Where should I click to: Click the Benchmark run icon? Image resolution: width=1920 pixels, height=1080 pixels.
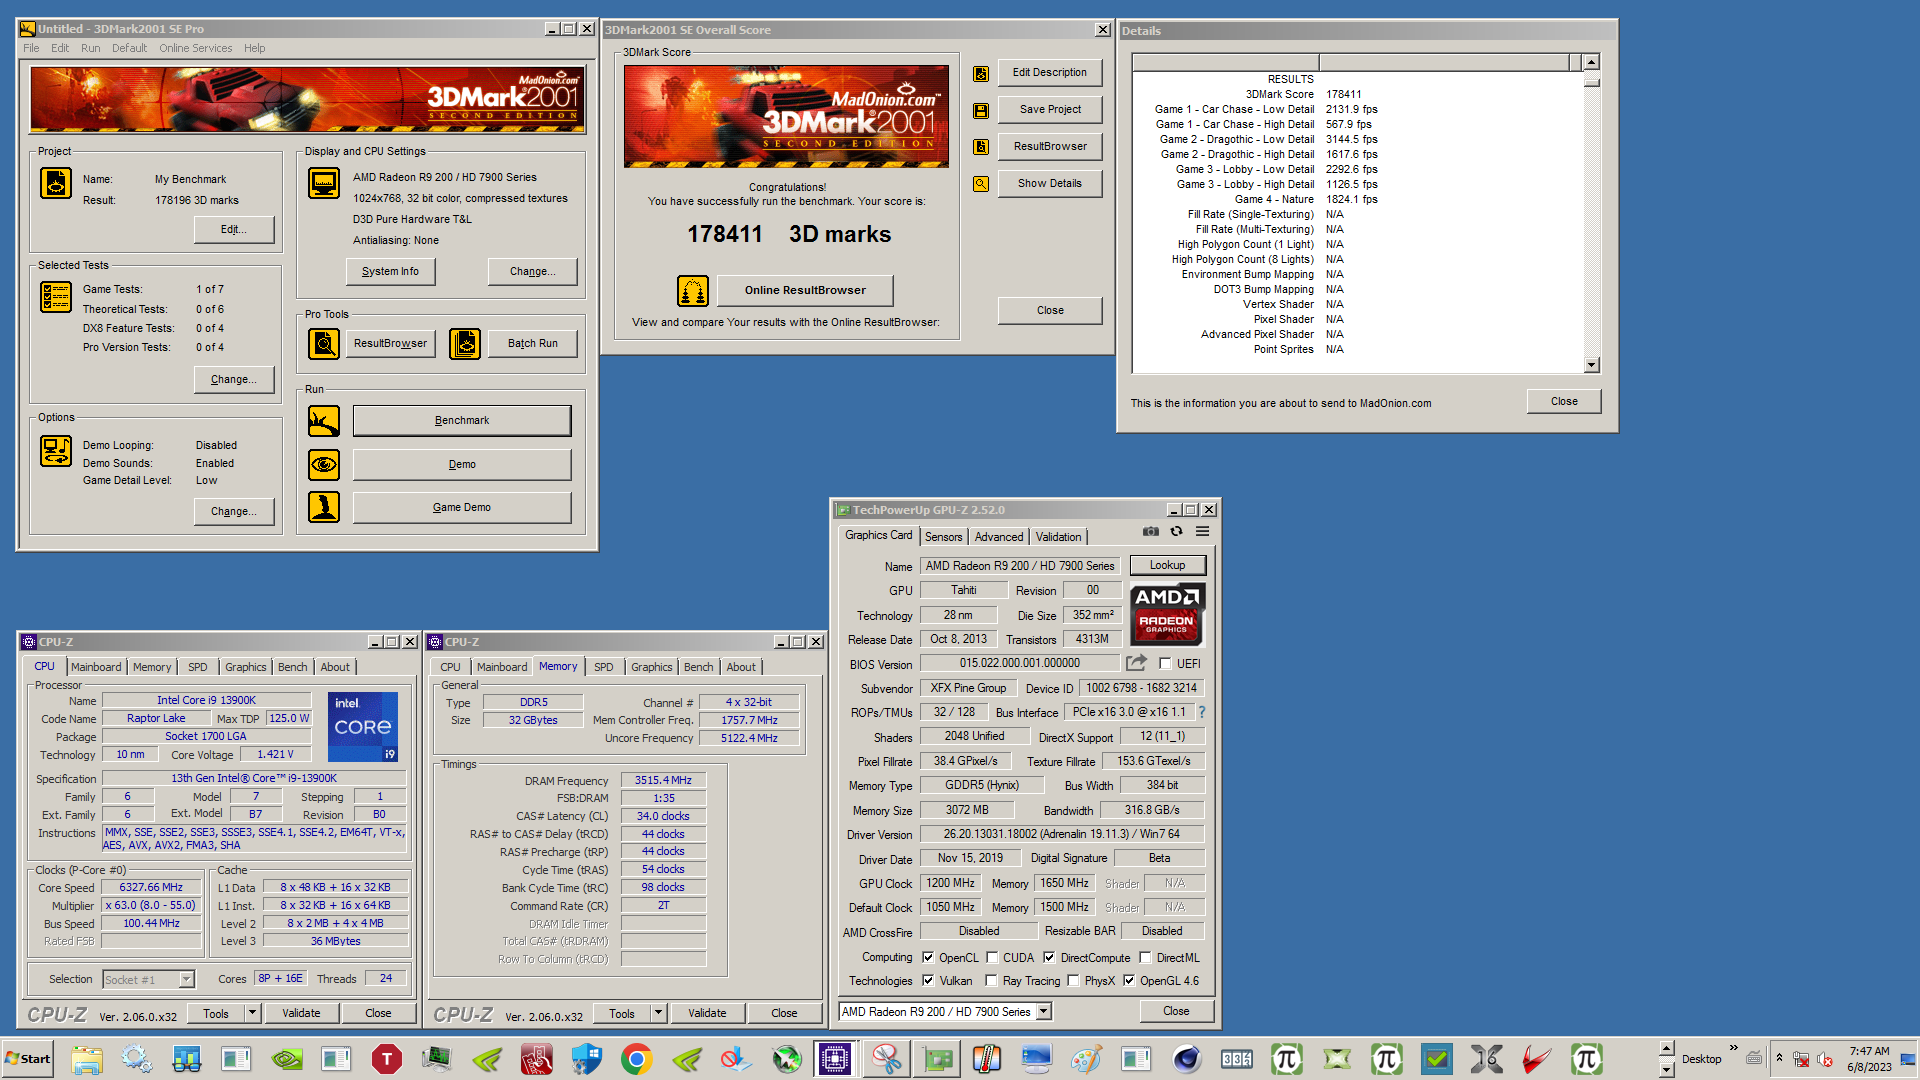[x=324, y=421]
